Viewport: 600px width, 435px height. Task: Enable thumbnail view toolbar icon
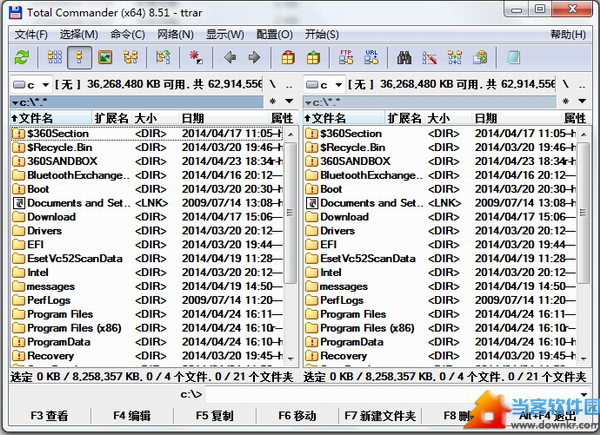105,57
